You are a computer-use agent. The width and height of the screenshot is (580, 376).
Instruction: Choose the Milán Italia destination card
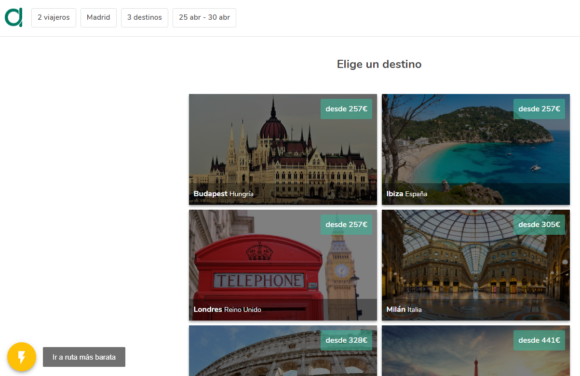(476, 265)
